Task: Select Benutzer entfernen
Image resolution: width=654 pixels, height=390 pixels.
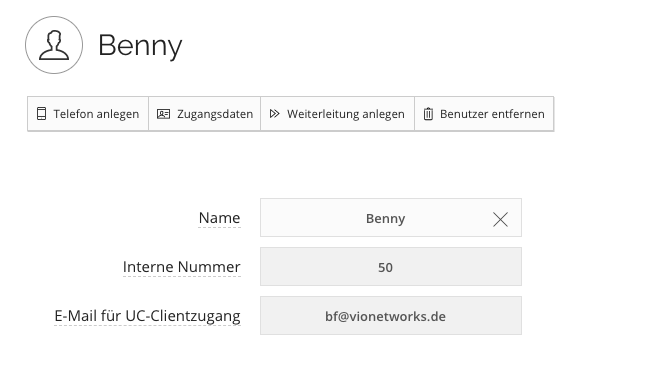Action: click(x=484, y=114)
